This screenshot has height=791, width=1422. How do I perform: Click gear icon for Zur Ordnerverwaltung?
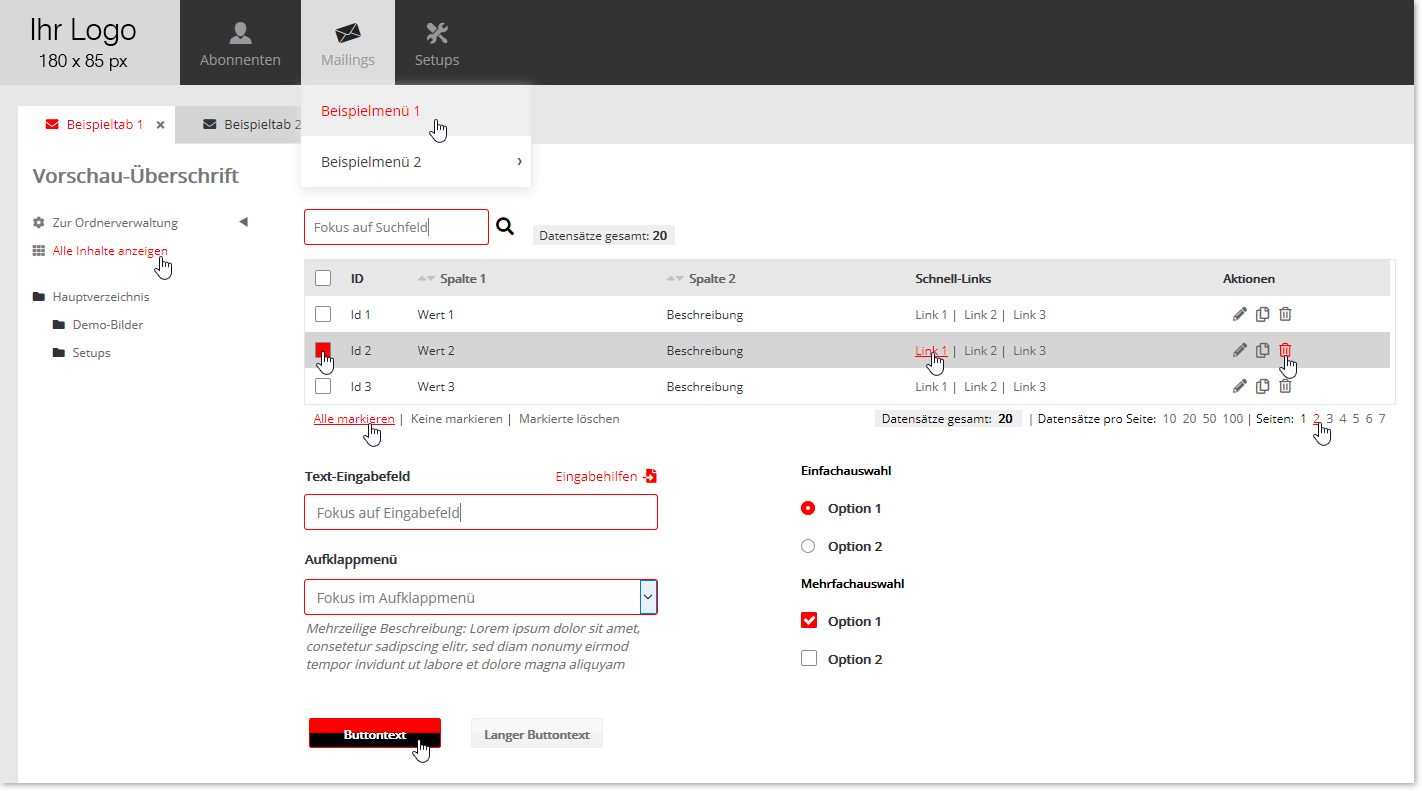[39, 223]
